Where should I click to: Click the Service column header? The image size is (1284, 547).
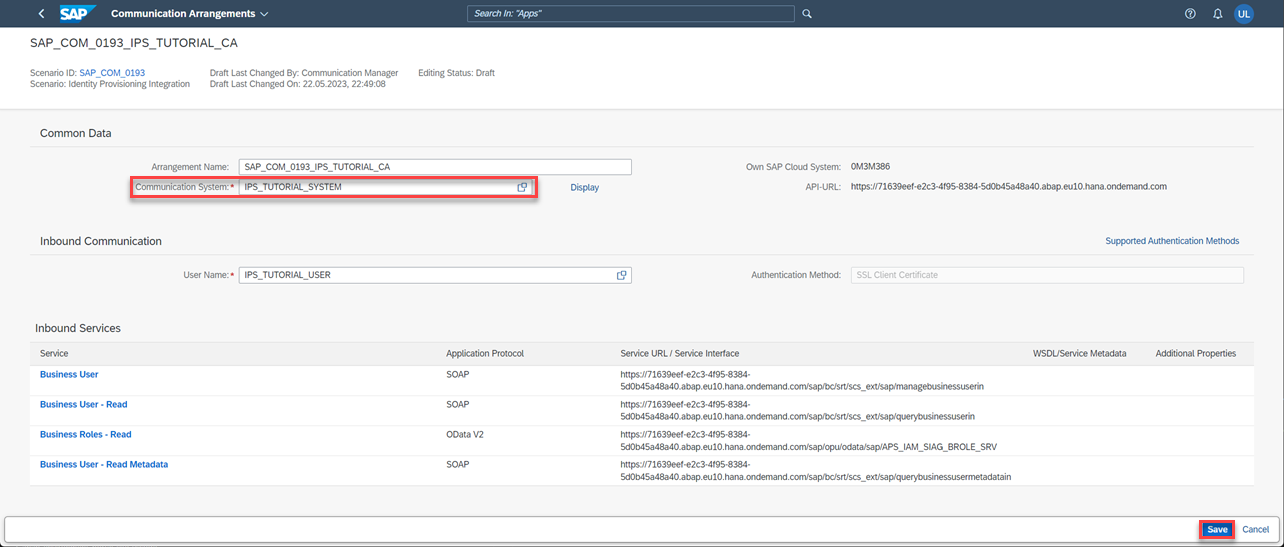tap(54, 353)
